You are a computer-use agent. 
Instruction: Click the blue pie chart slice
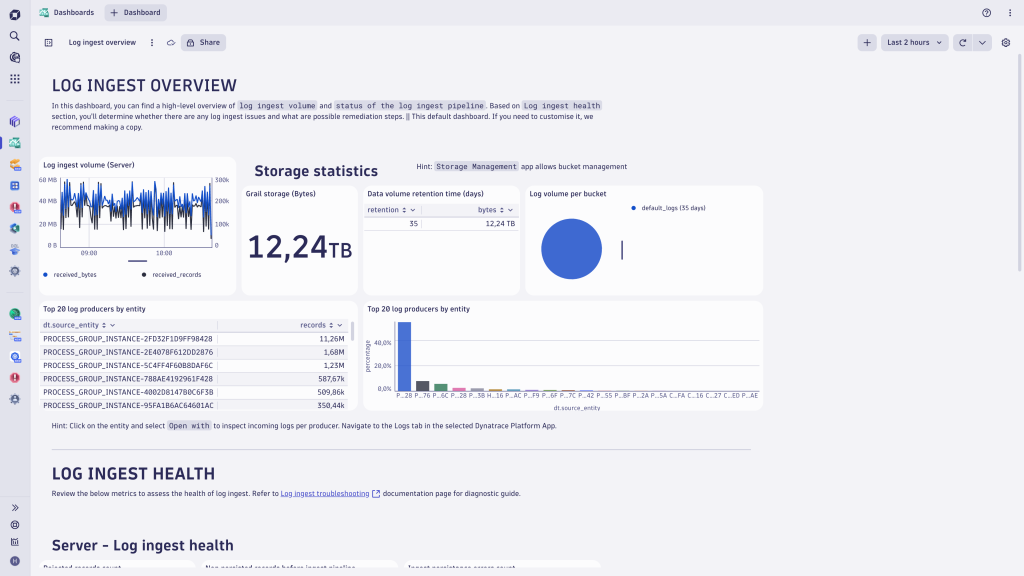(571, 249)
